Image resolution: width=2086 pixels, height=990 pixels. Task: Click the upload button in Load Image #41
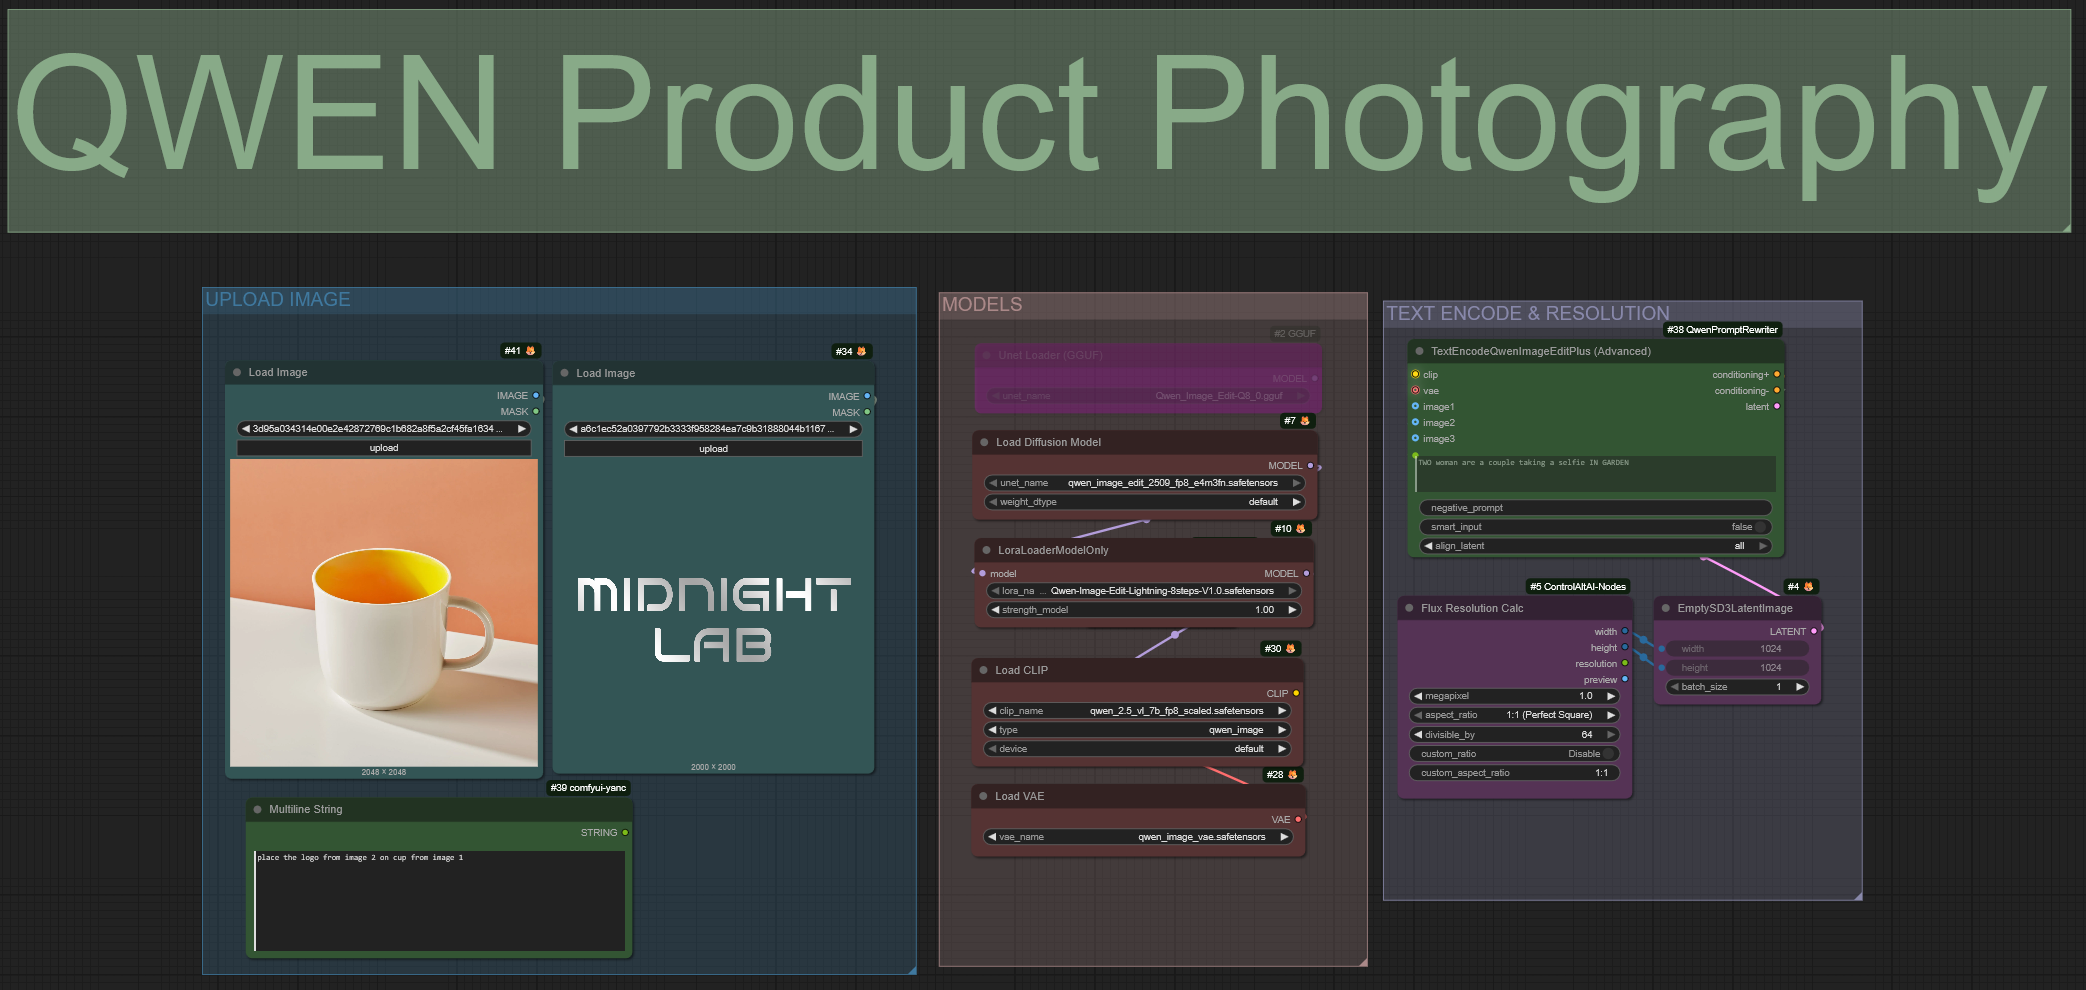pos(384,448)
